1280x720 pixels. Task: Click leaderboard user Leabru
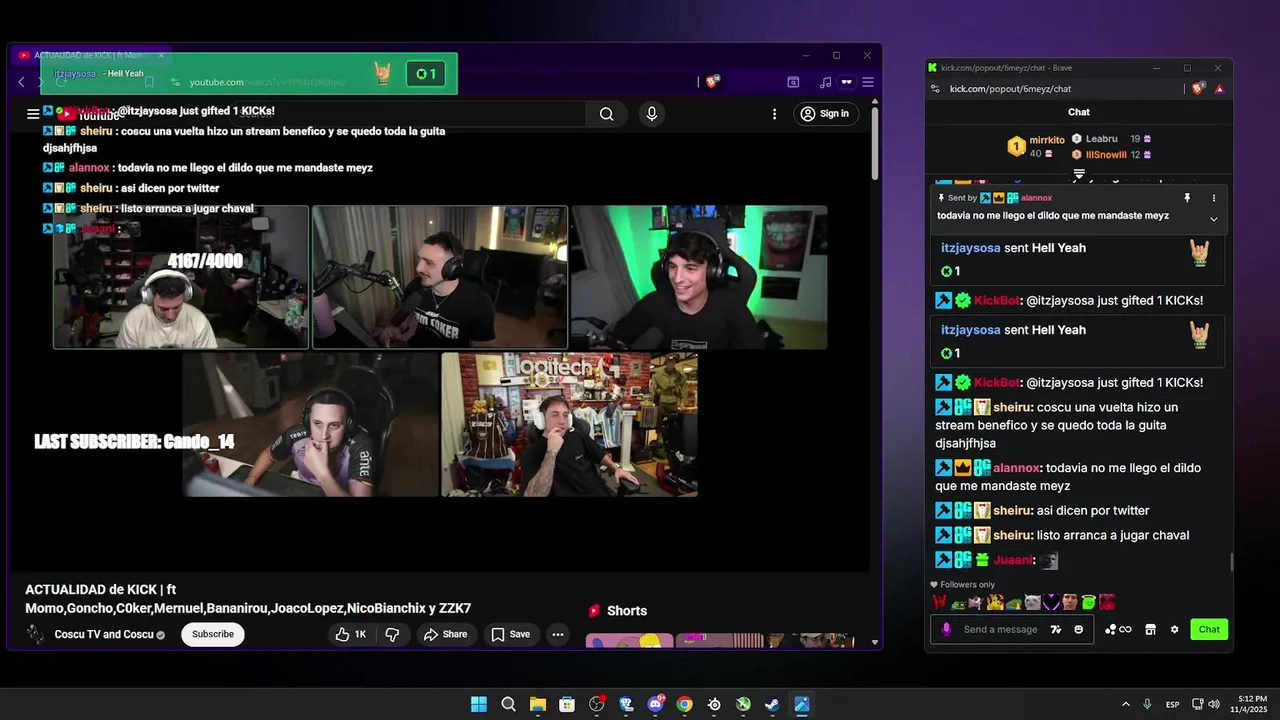(x=1101, y=139)
